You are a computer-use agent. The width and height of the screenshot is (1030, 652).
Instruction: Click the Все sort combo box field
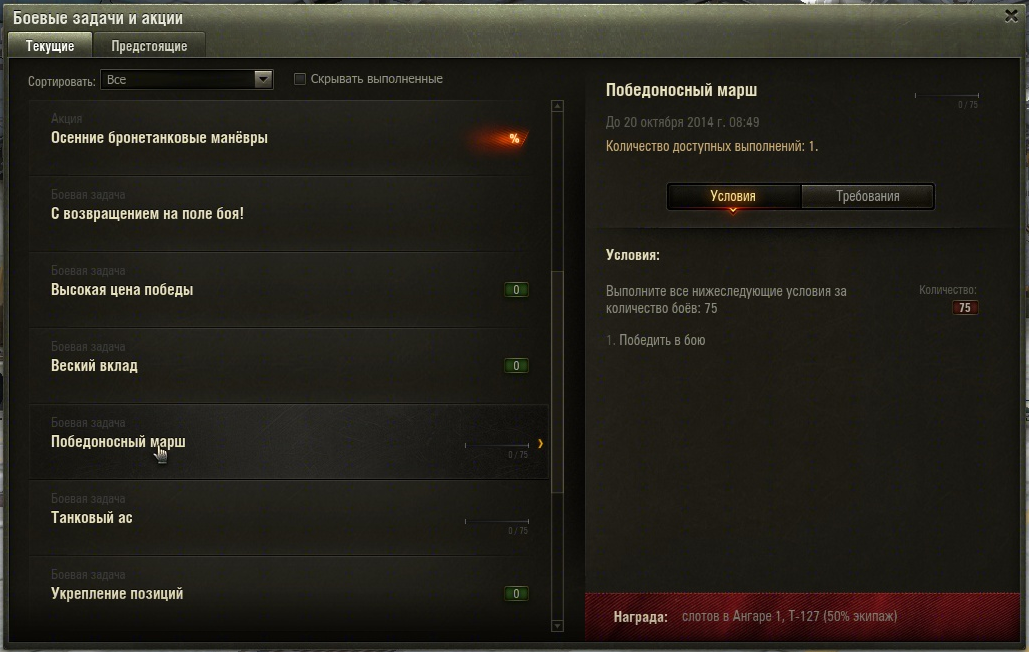[x=187, y=79]
